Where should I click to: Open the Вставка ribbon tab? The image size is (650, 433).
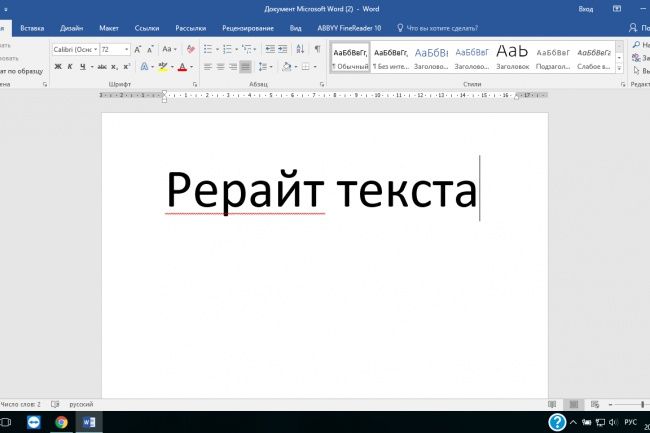(x=32, y=28)
